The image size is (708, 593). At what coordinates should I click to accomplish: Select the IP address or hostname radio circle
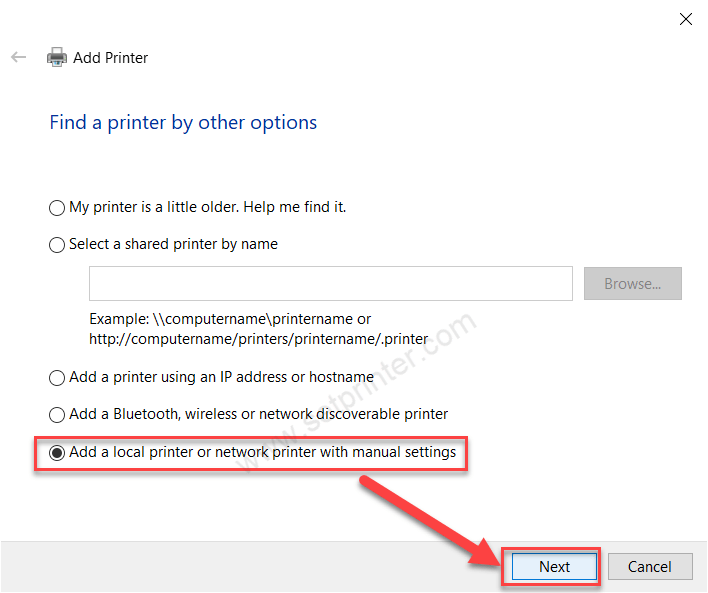click(x=57, y=378)
